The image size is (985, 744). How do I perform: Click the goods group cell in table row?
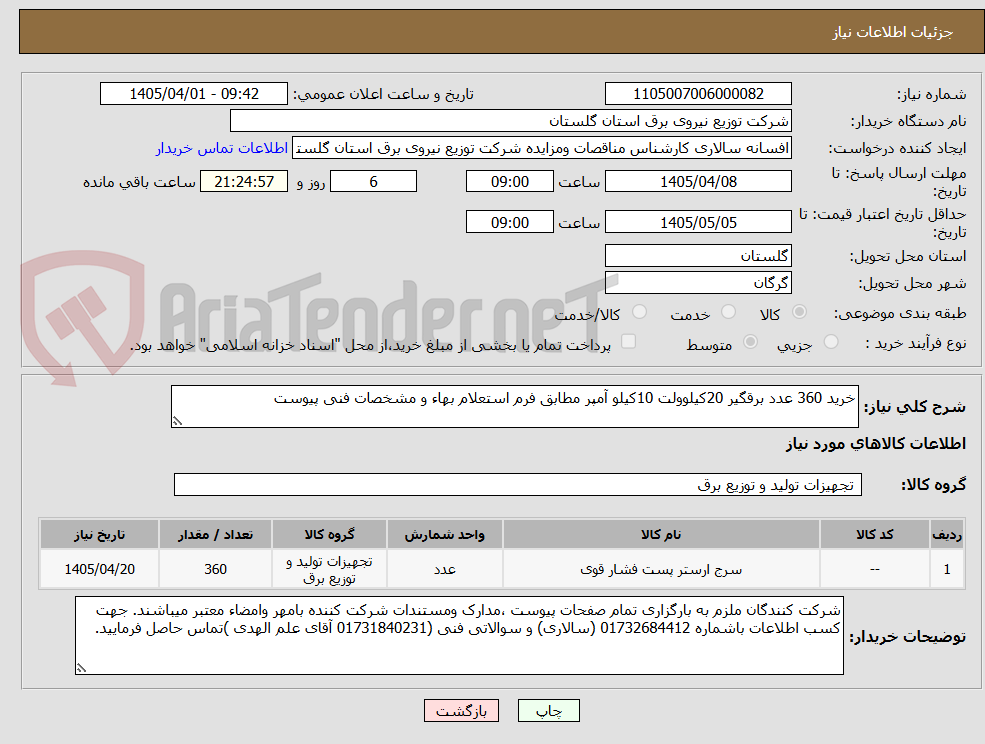coord(329,569)
